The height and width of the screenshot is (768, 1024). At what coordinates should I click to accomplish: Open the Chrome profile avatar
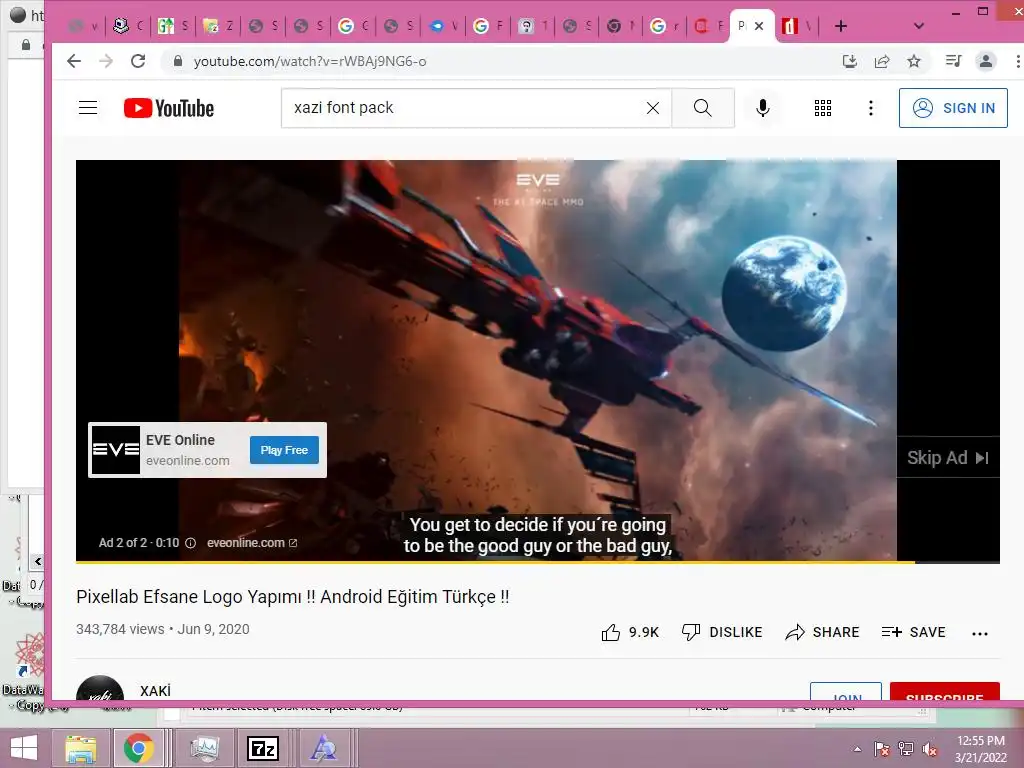click(x=985, y=61)
